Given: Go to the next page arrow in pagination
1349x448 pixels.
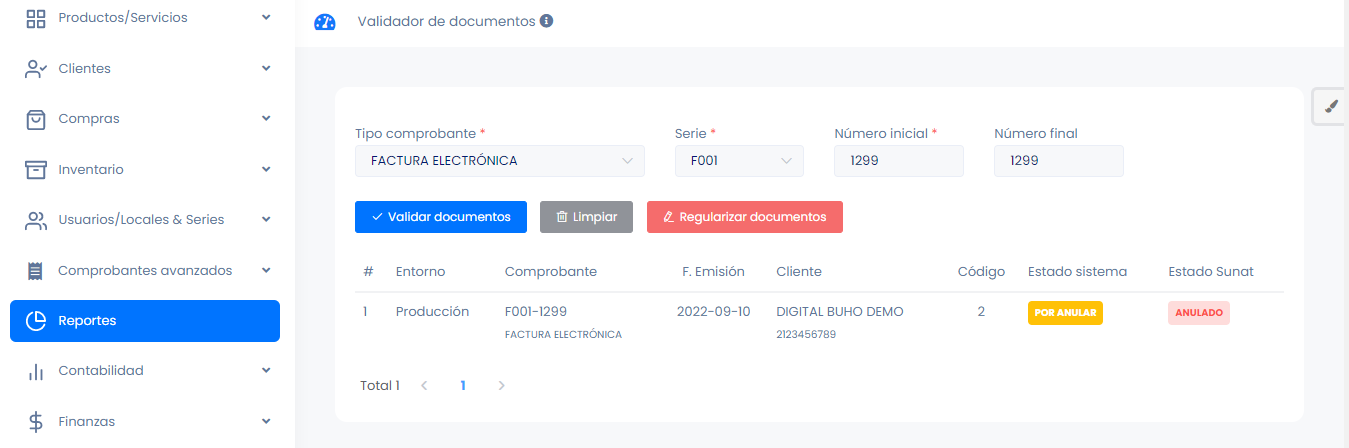Looking at the screenshot, I should 501,385.
